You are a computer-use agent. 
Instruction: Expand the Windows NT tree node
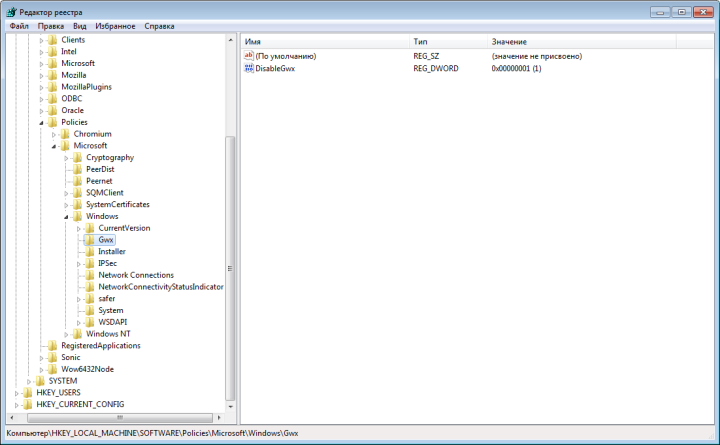[66, 334]
